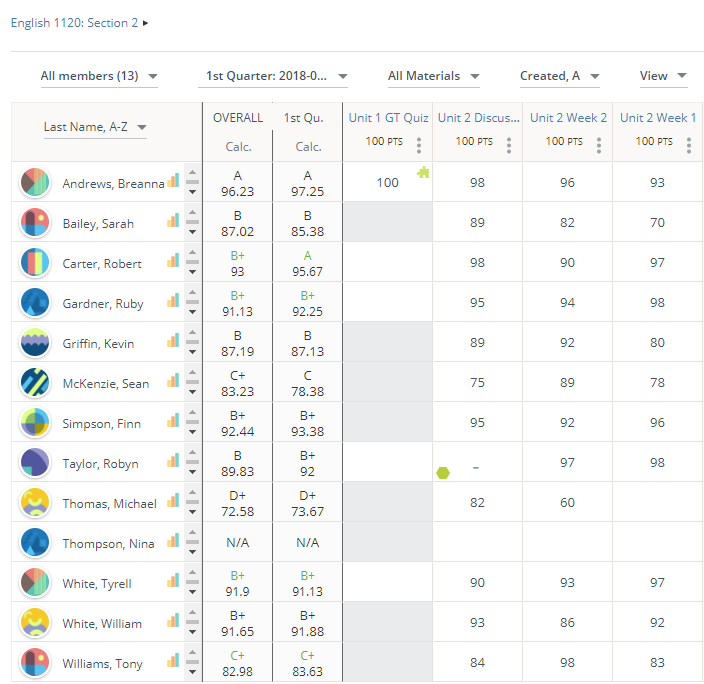Click the bar chart icon for Sarah Bailey

click(x=173, y=221)
